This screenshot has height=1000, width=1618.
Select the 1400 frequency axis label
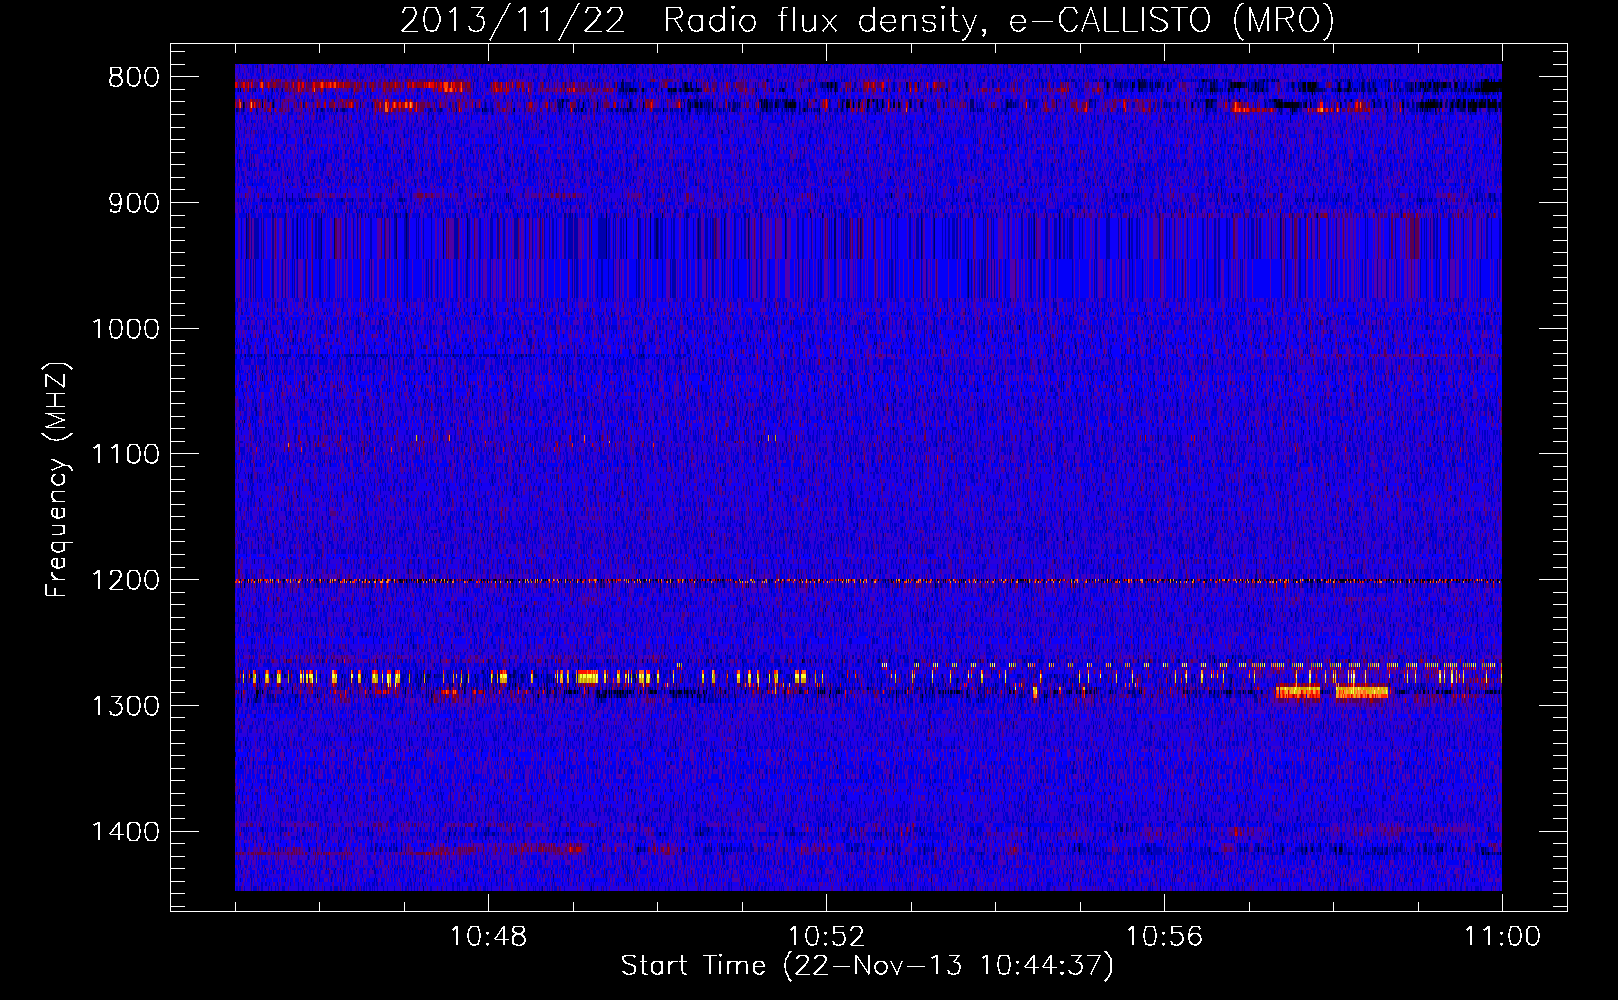coord(126,832)
